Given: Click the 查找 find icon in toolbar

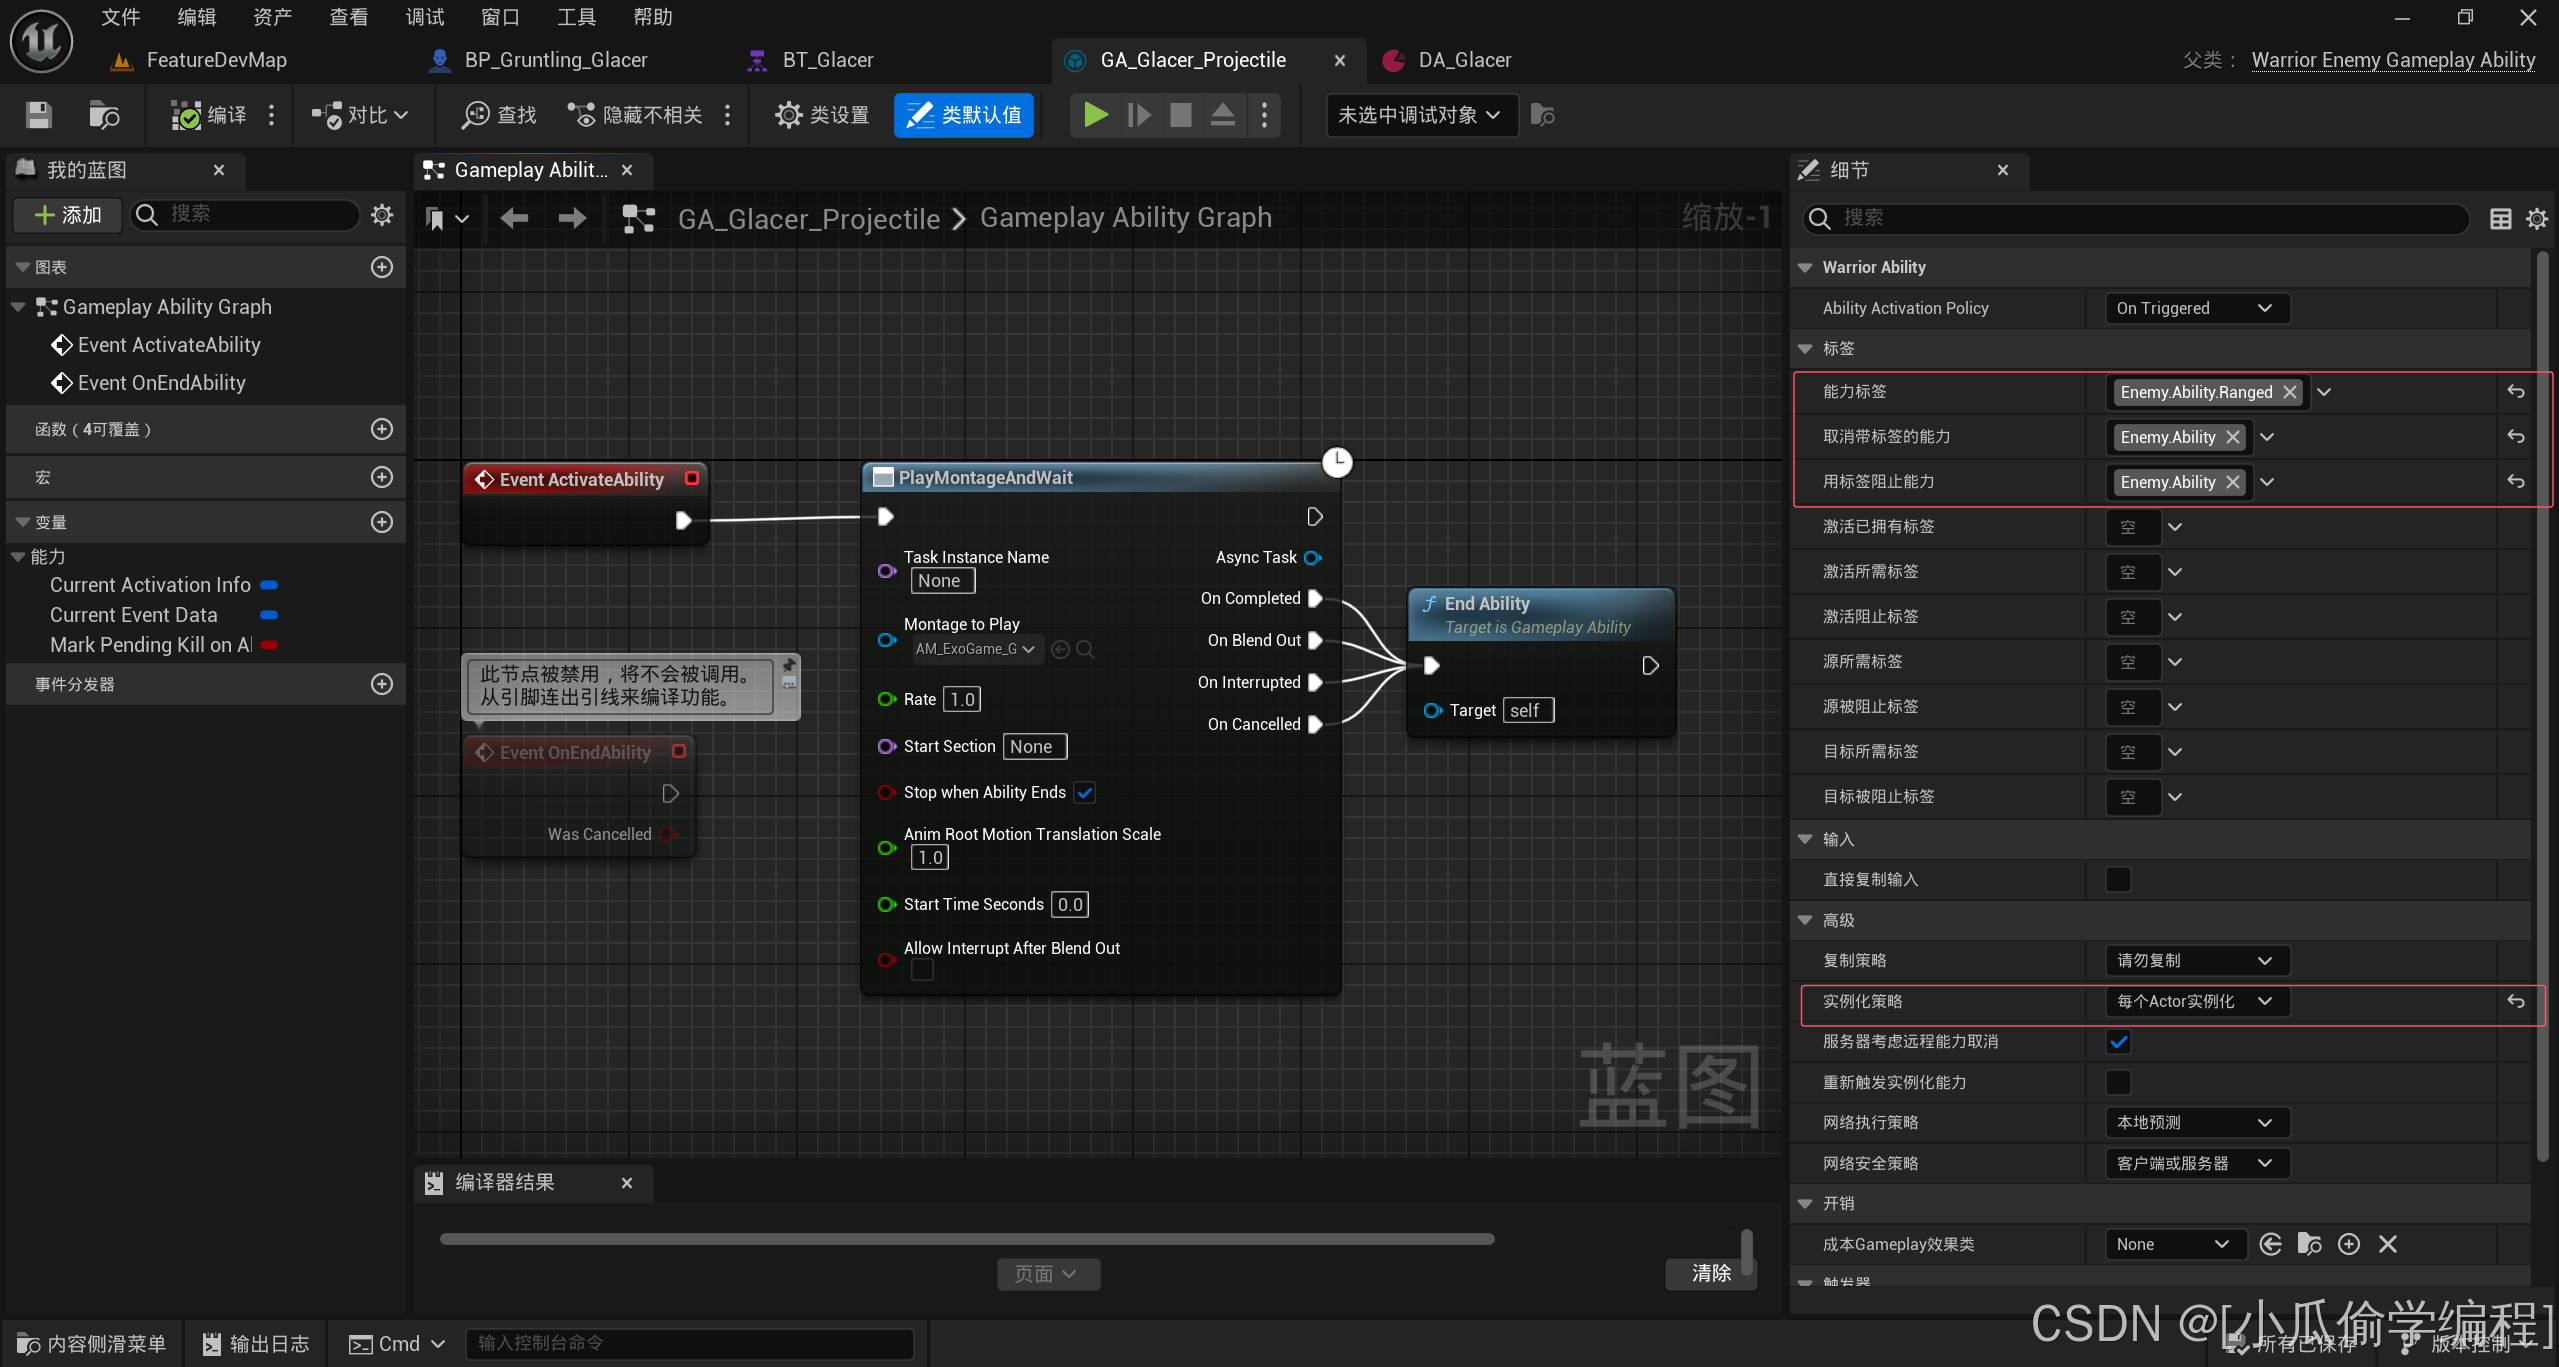Looking at the screenshot, I should [475, 115].
